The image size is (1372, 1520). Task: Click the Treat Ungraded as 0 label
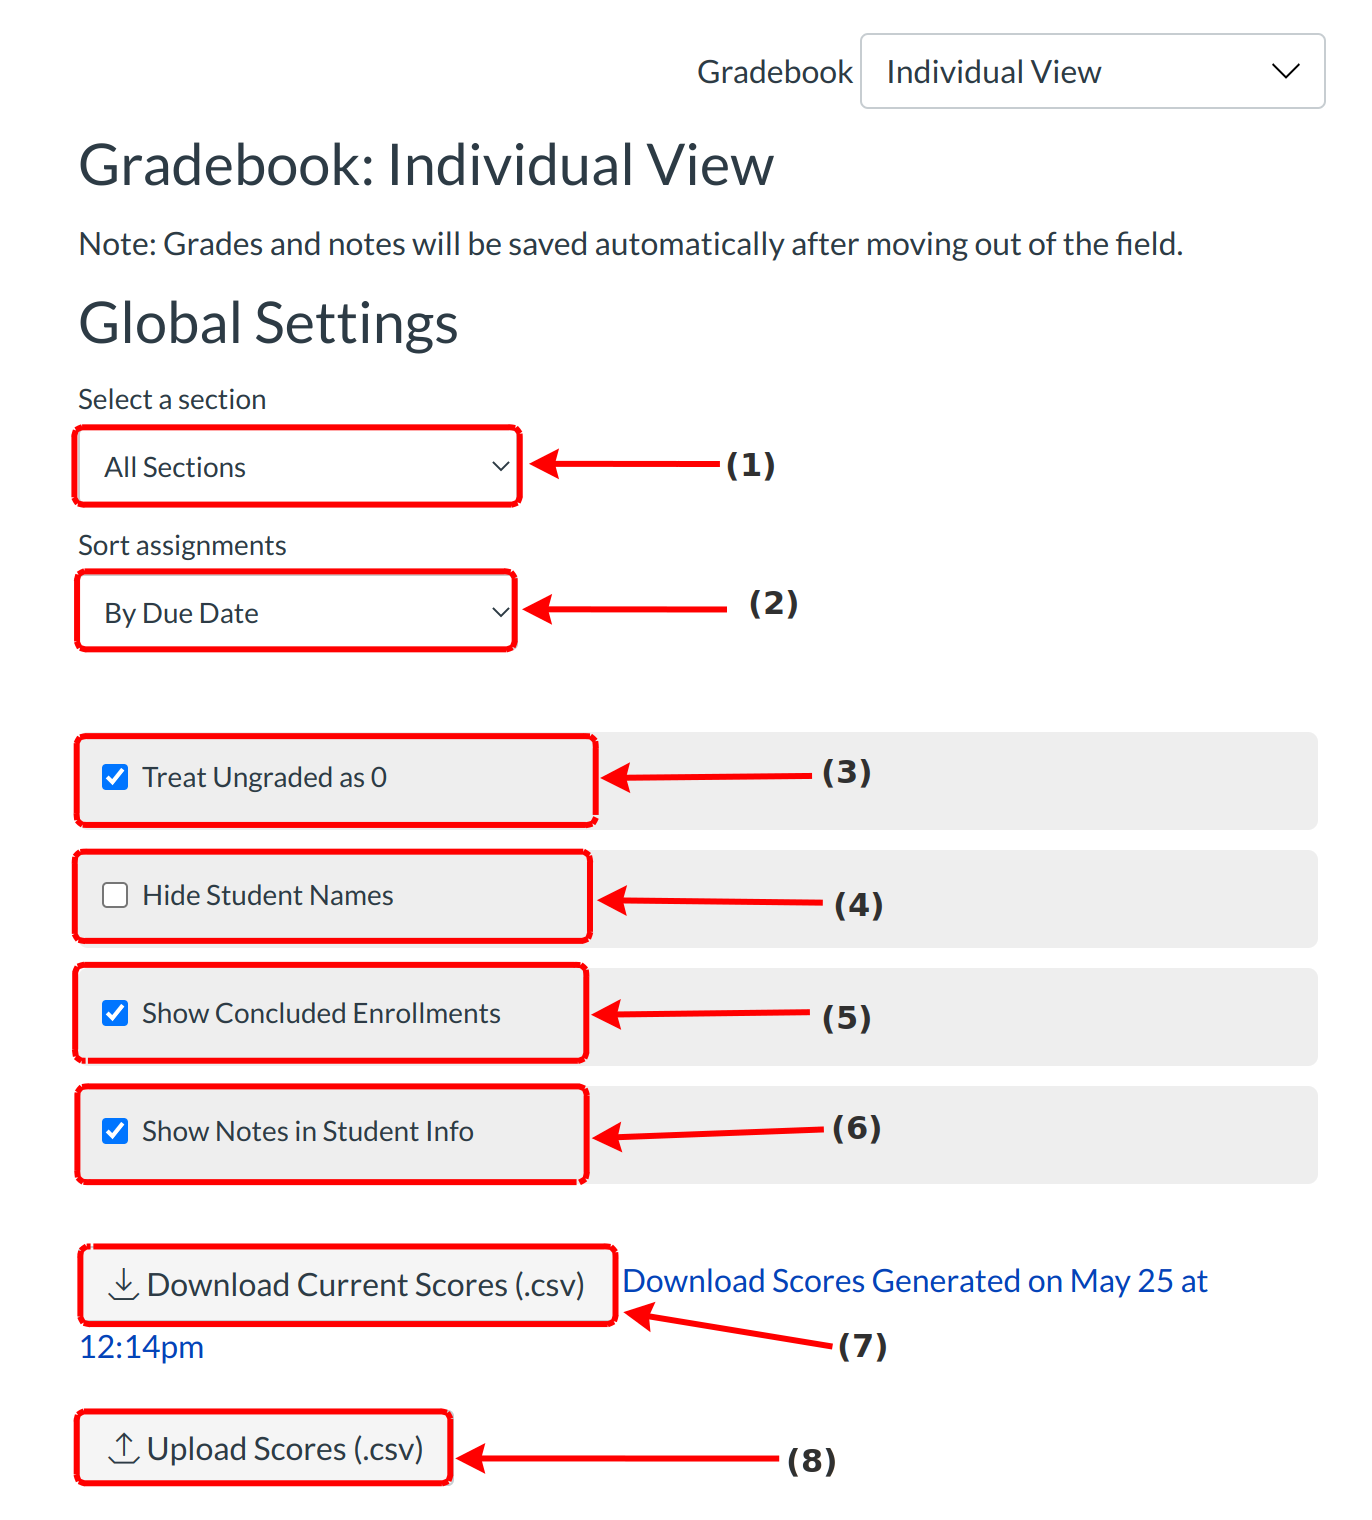(264, 777)
